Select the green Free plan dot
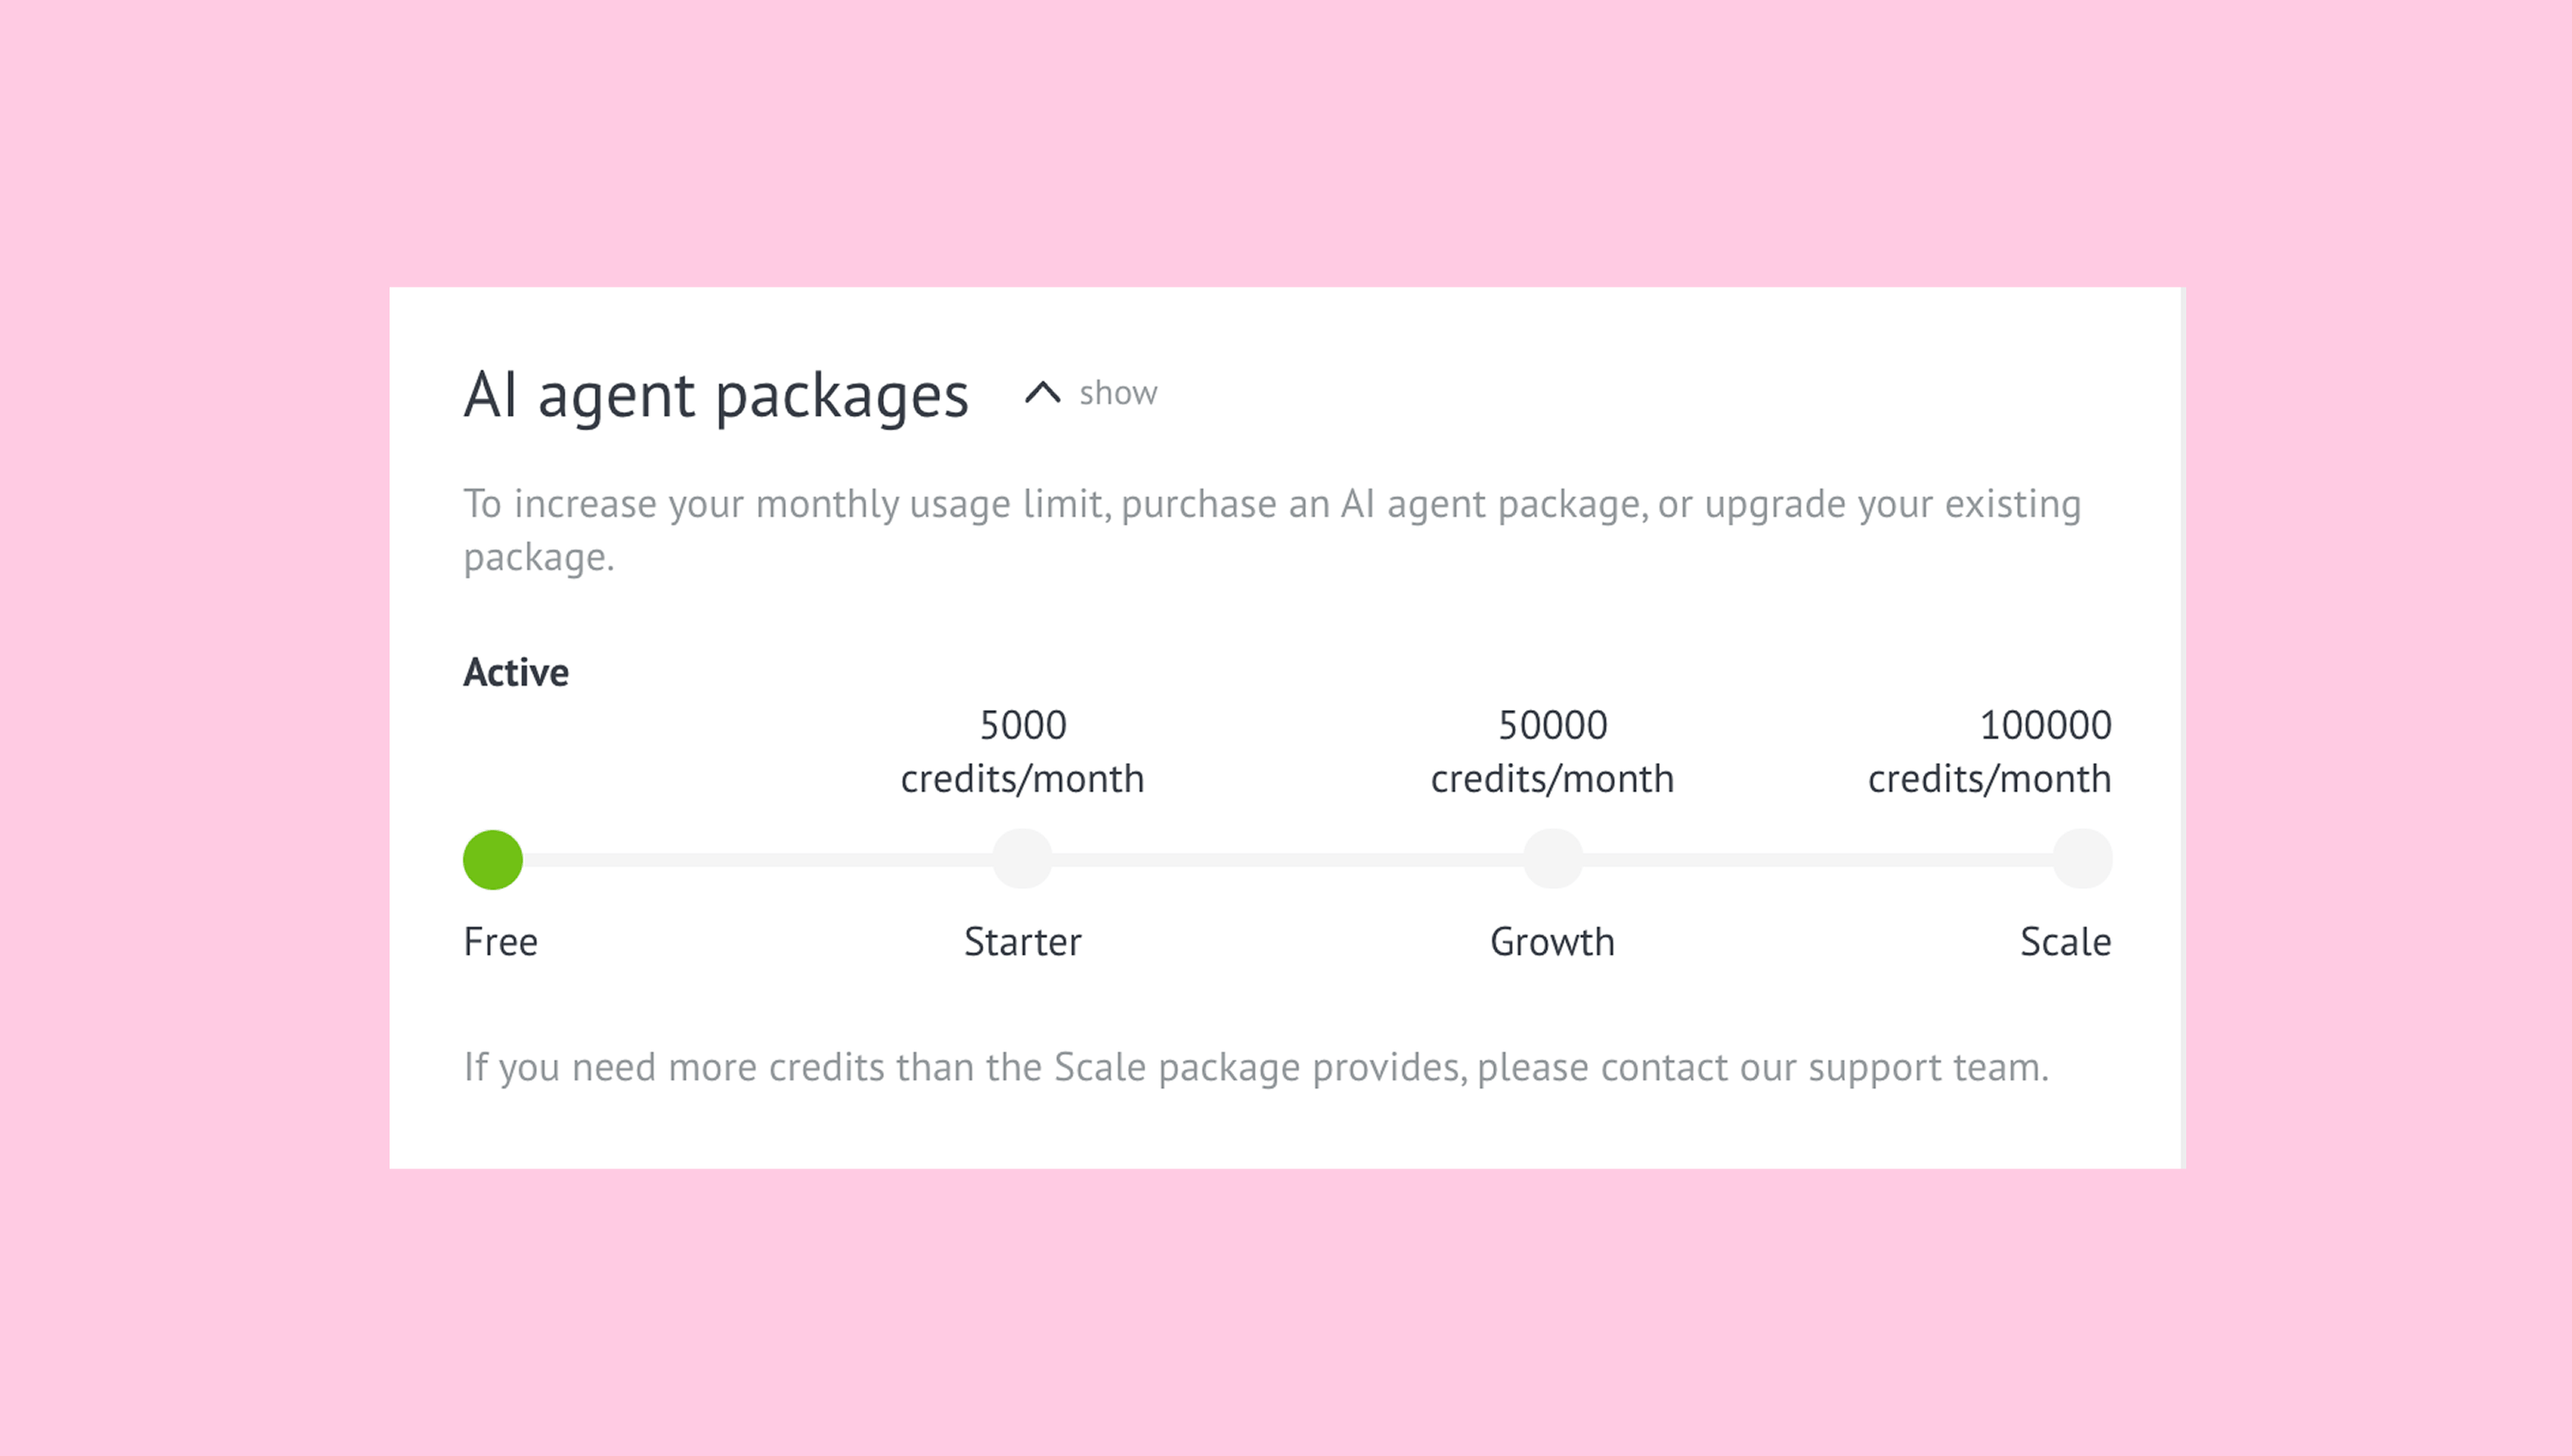2572x1456 pixels. 493,860
